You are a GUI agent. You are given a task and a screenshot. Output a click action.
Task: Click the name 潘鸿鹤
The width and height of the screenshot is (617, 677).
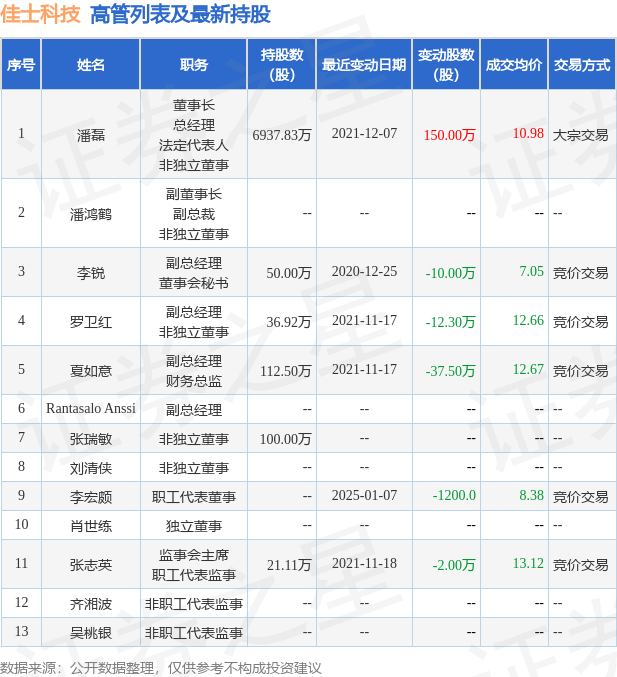(x=91, y=214)
